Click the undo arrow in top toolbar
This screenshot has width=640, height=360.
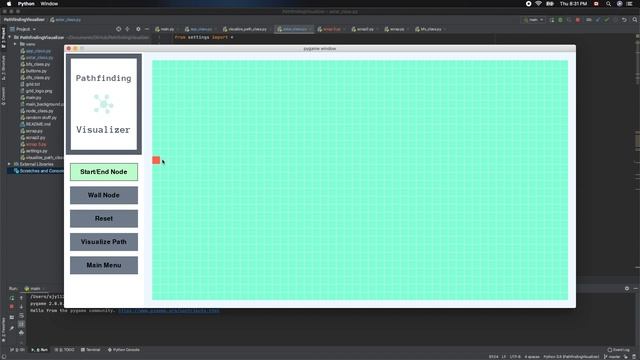coord(624,20)
